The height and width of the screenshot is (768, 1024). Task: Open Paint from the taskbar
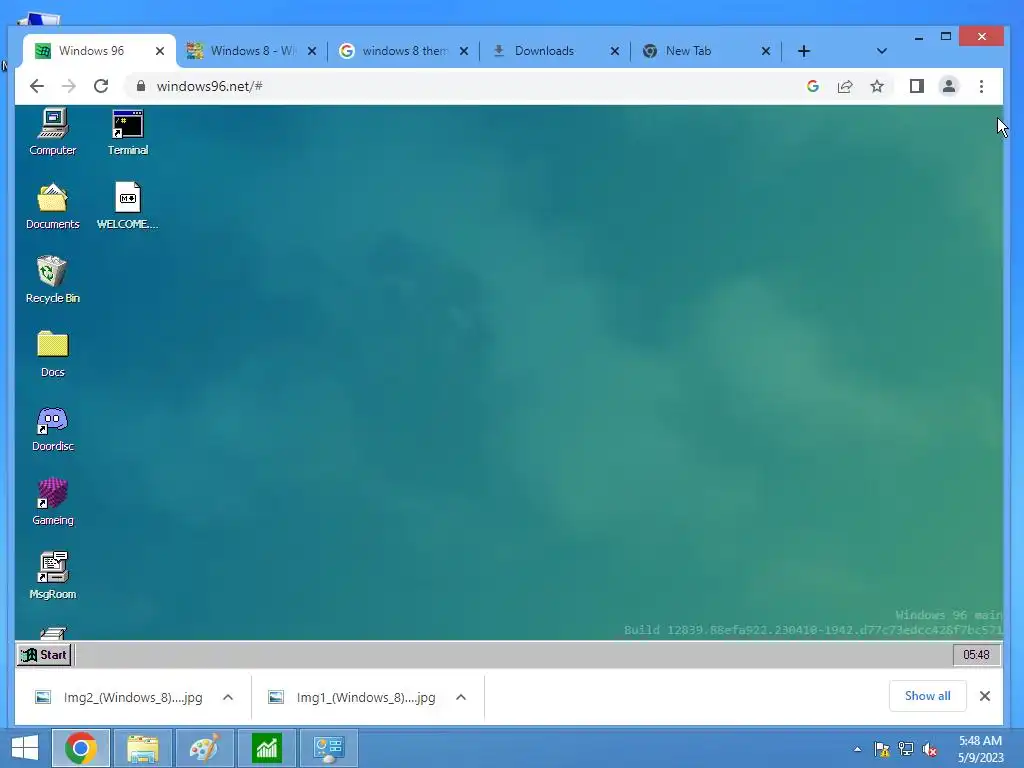(204, 748)
